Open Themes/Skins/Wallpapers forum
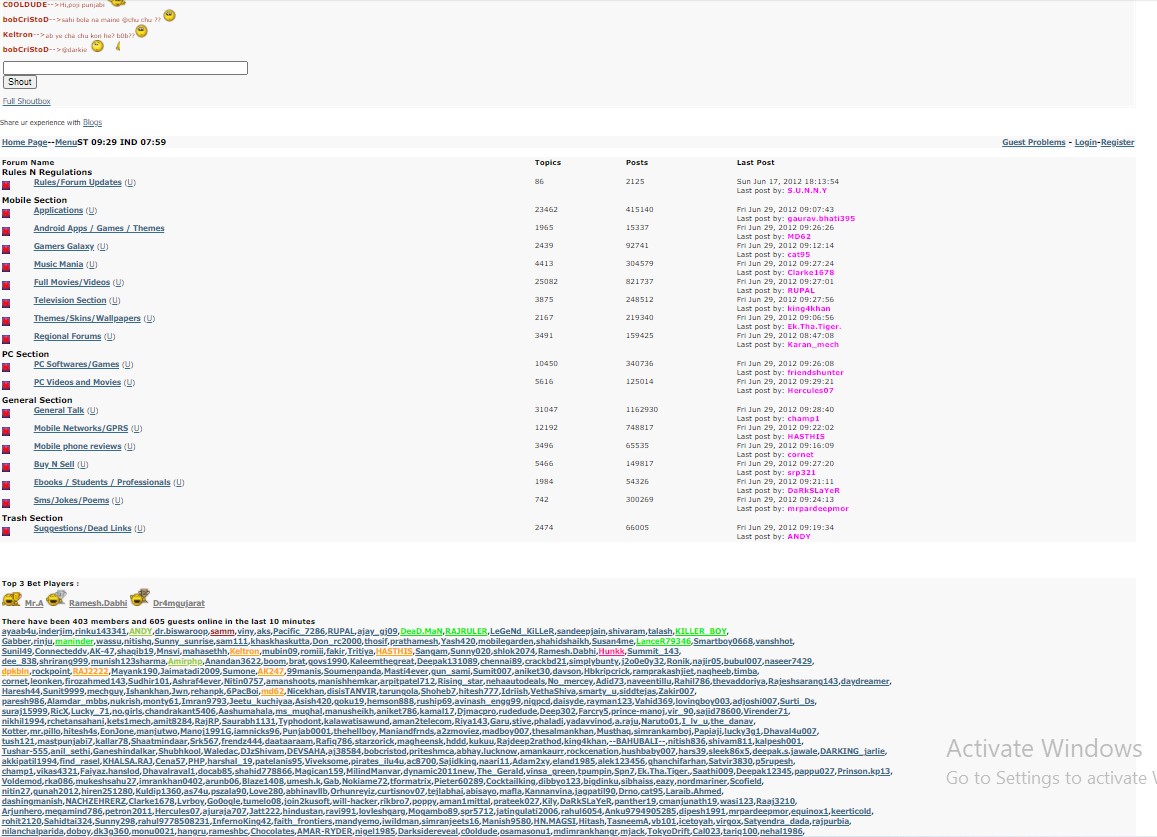The width and height of the screenshot is (1157, 837). pos(87,318)
